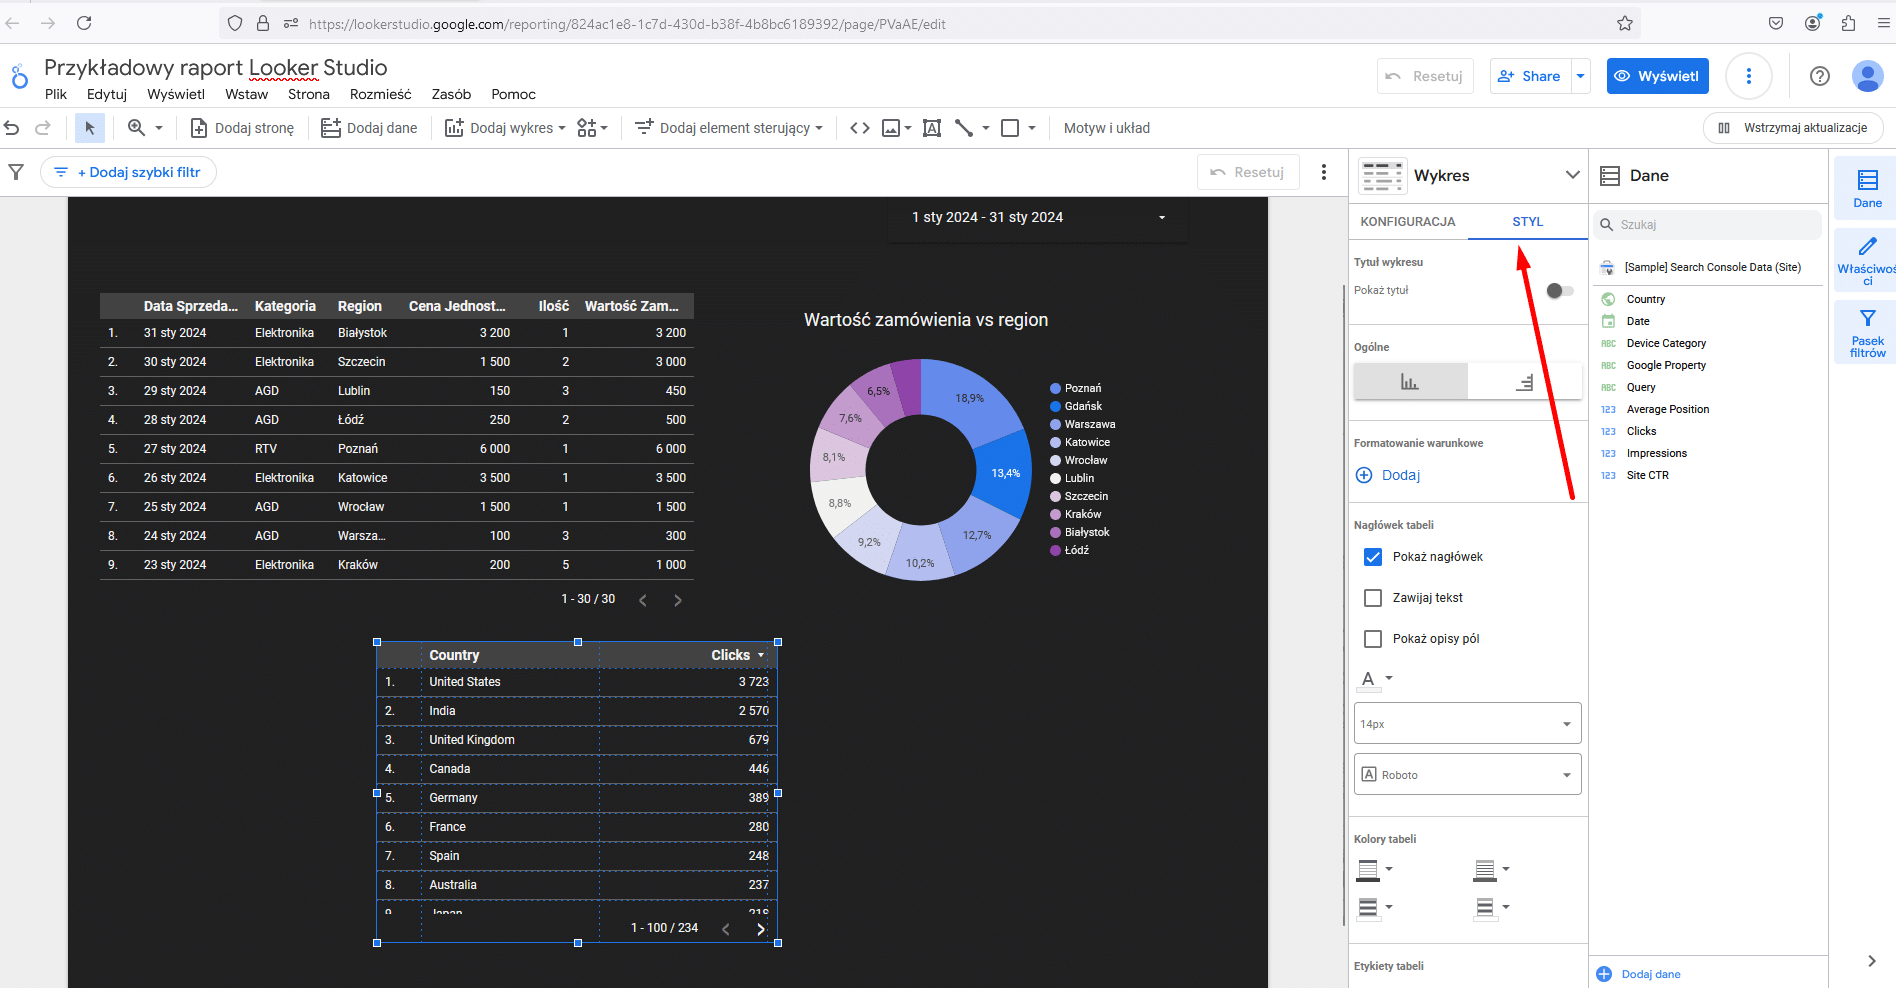The height and width of the screenshot is (988, 1896).
Task: Open the Dane side panel icon
Action: [x=1867, y=188]
